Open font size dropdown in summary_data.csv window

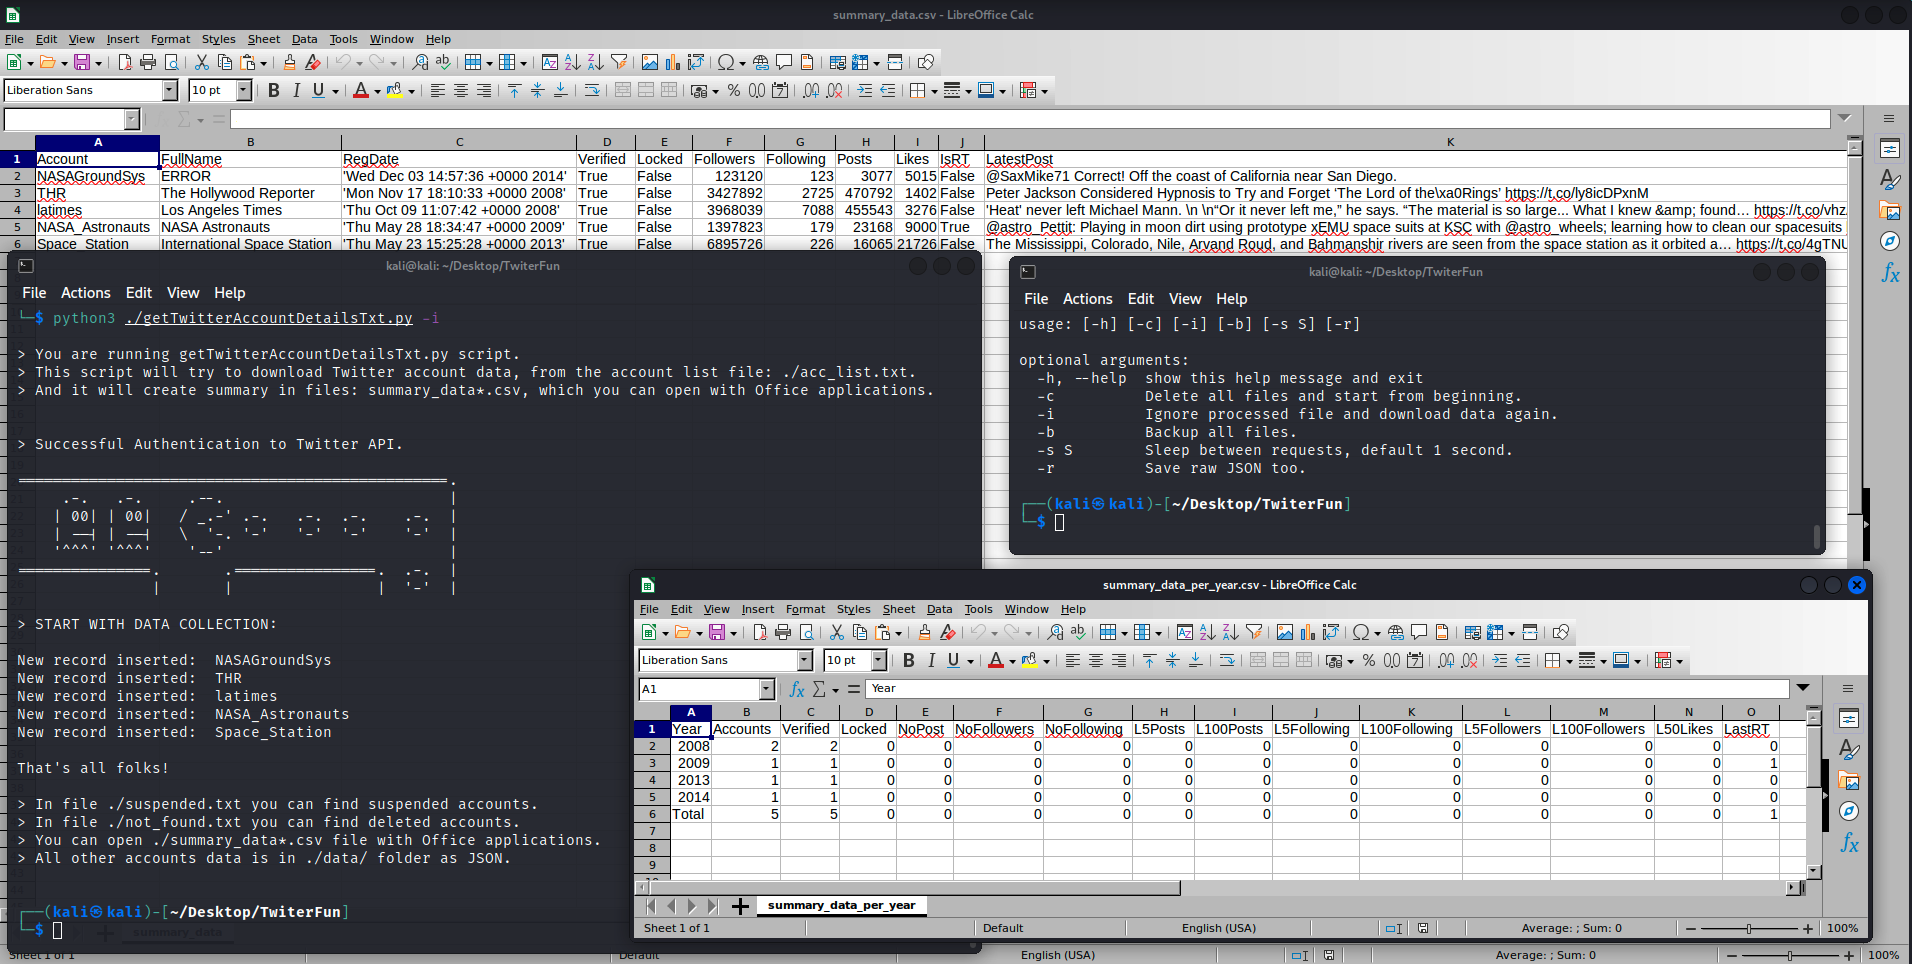[243, 90]
